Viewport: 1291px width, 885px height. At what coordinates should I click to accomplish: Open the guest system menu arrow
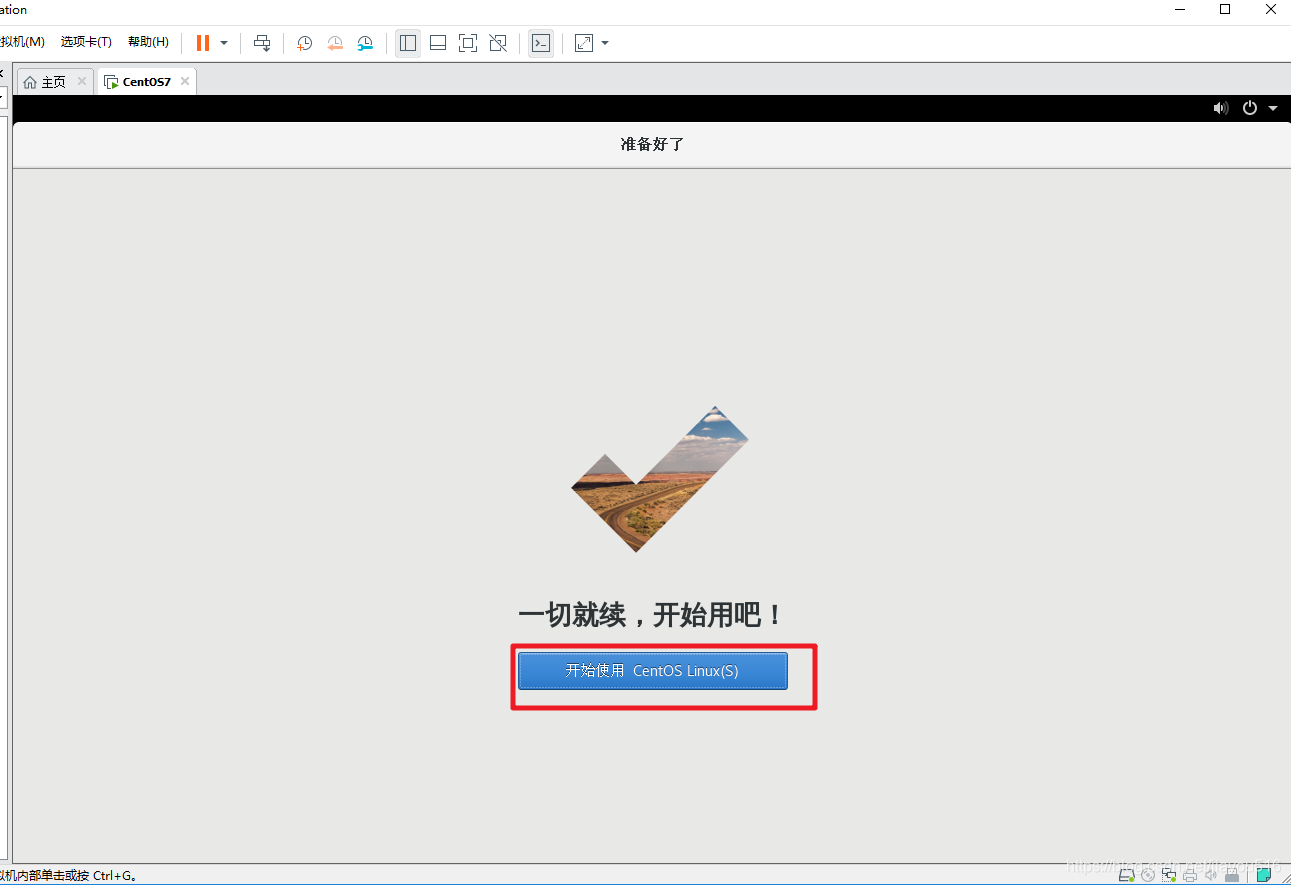1273,108
